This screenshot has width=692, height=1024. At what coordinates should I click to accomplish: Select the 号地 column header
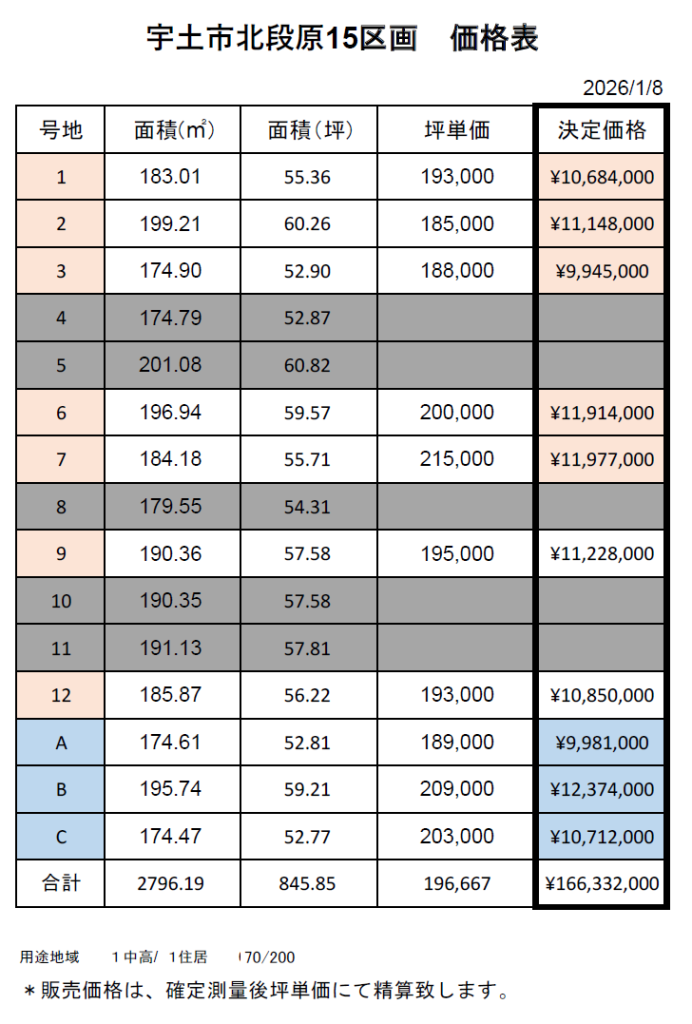(x=60, y=130)
